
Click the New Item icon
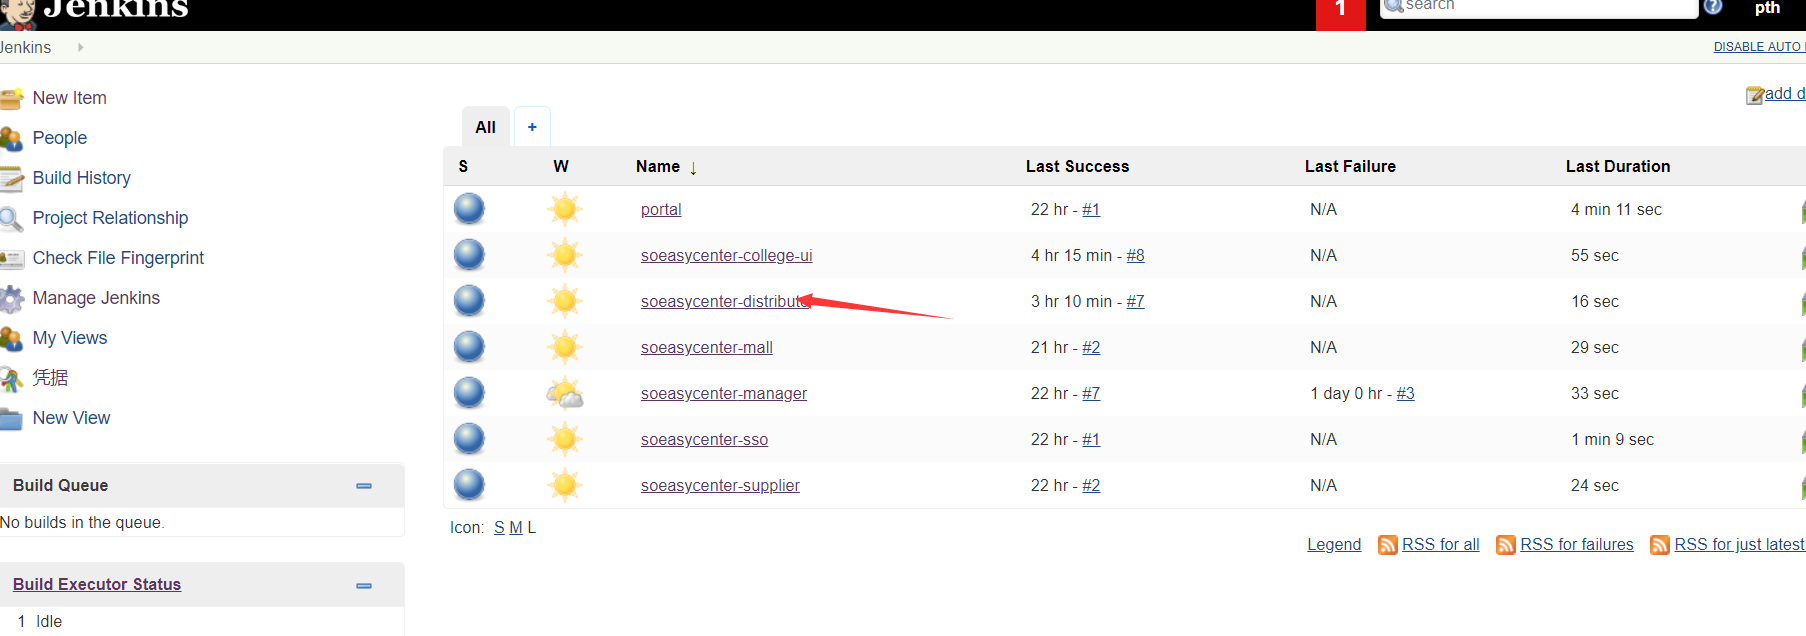[x=11, y=98]
